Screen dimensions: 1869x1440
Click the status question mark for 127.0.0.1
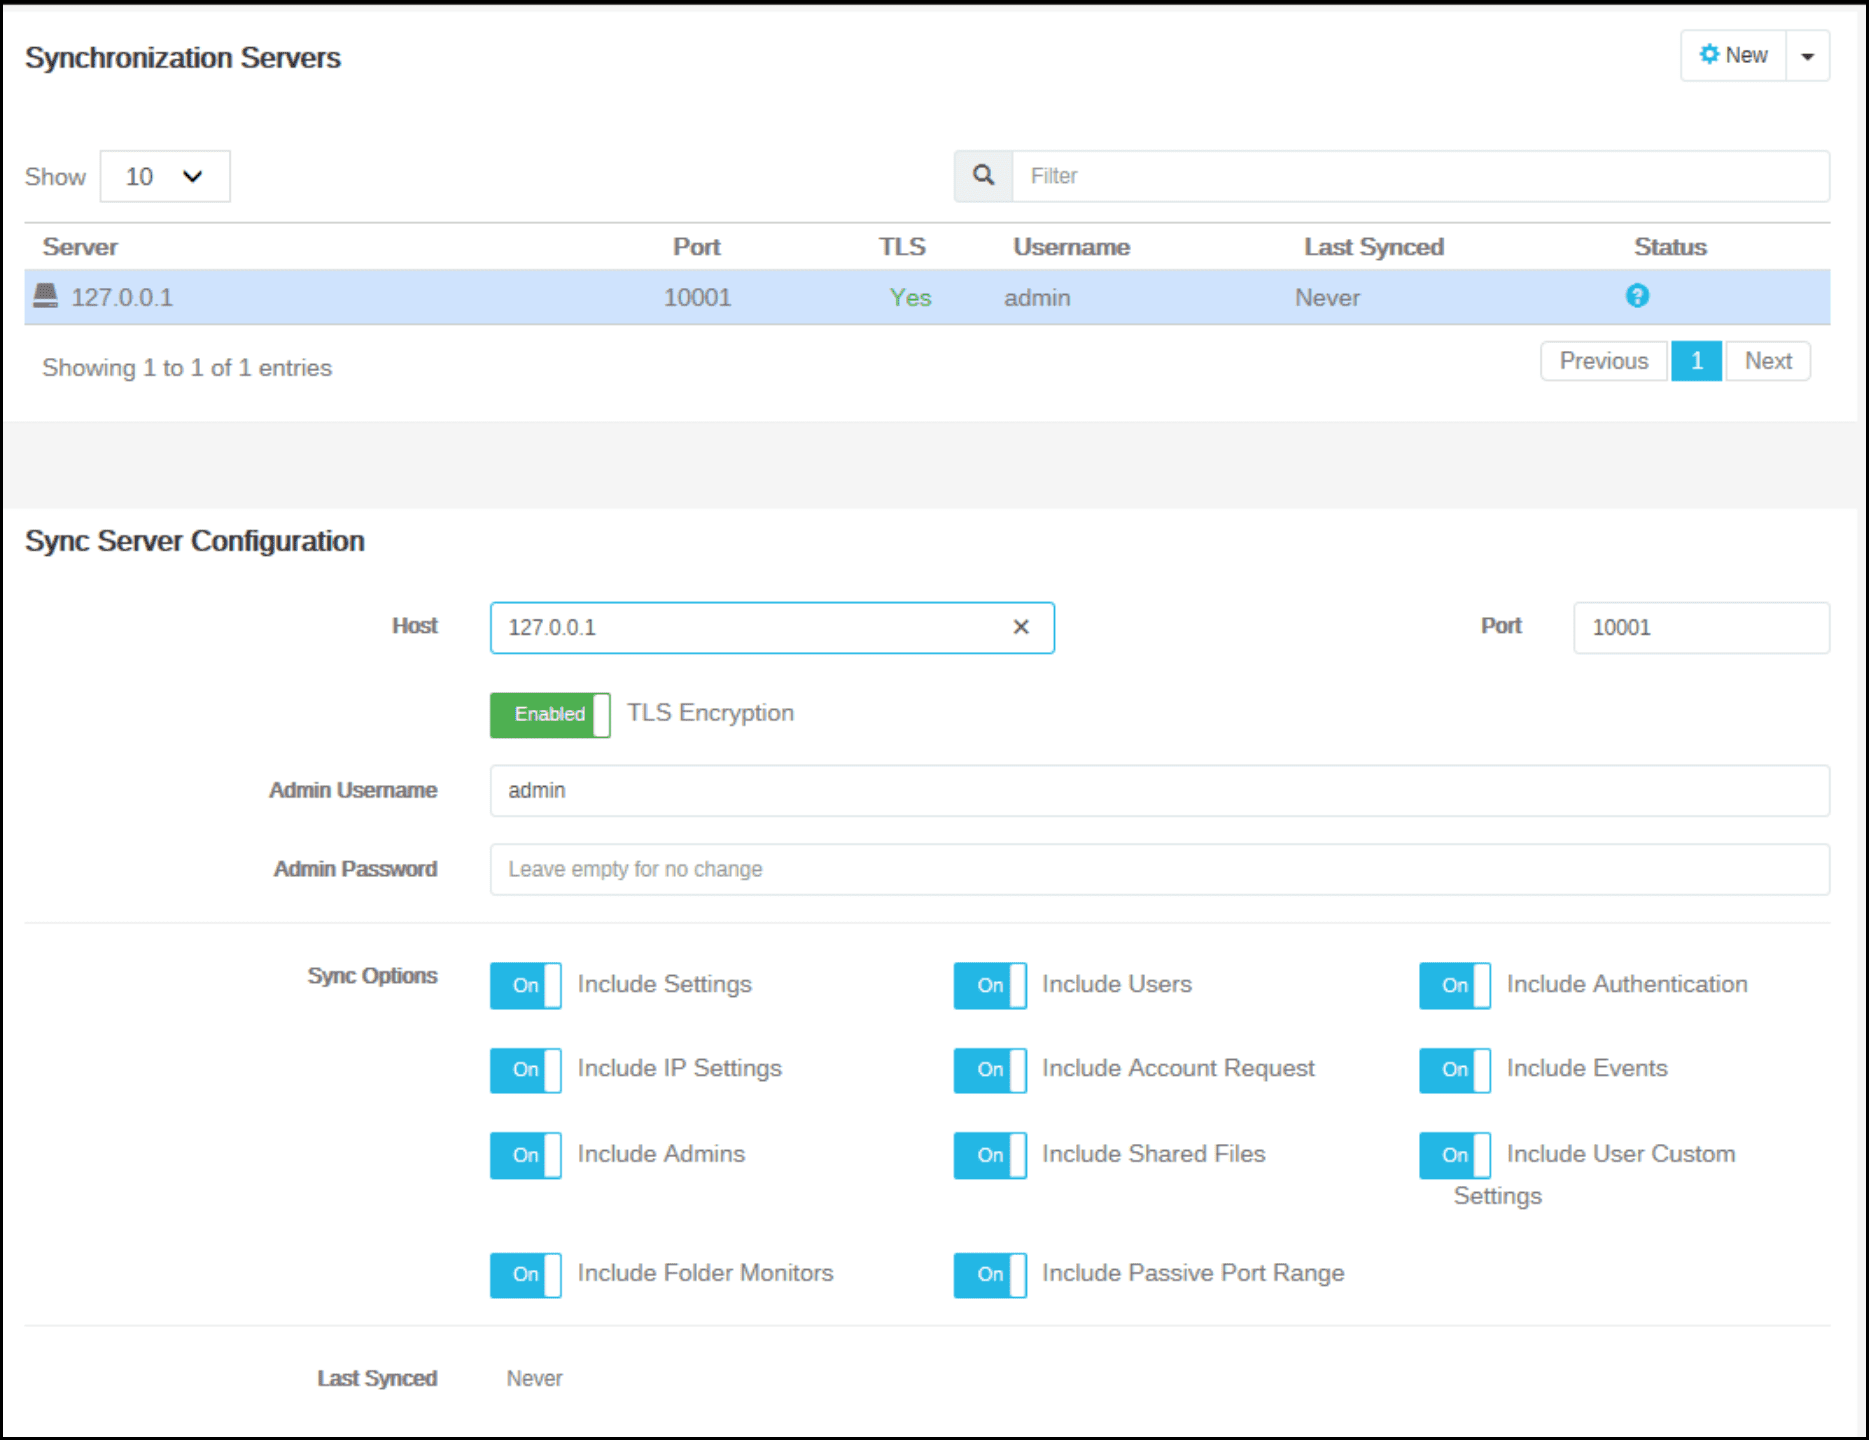coord(1637,296)
